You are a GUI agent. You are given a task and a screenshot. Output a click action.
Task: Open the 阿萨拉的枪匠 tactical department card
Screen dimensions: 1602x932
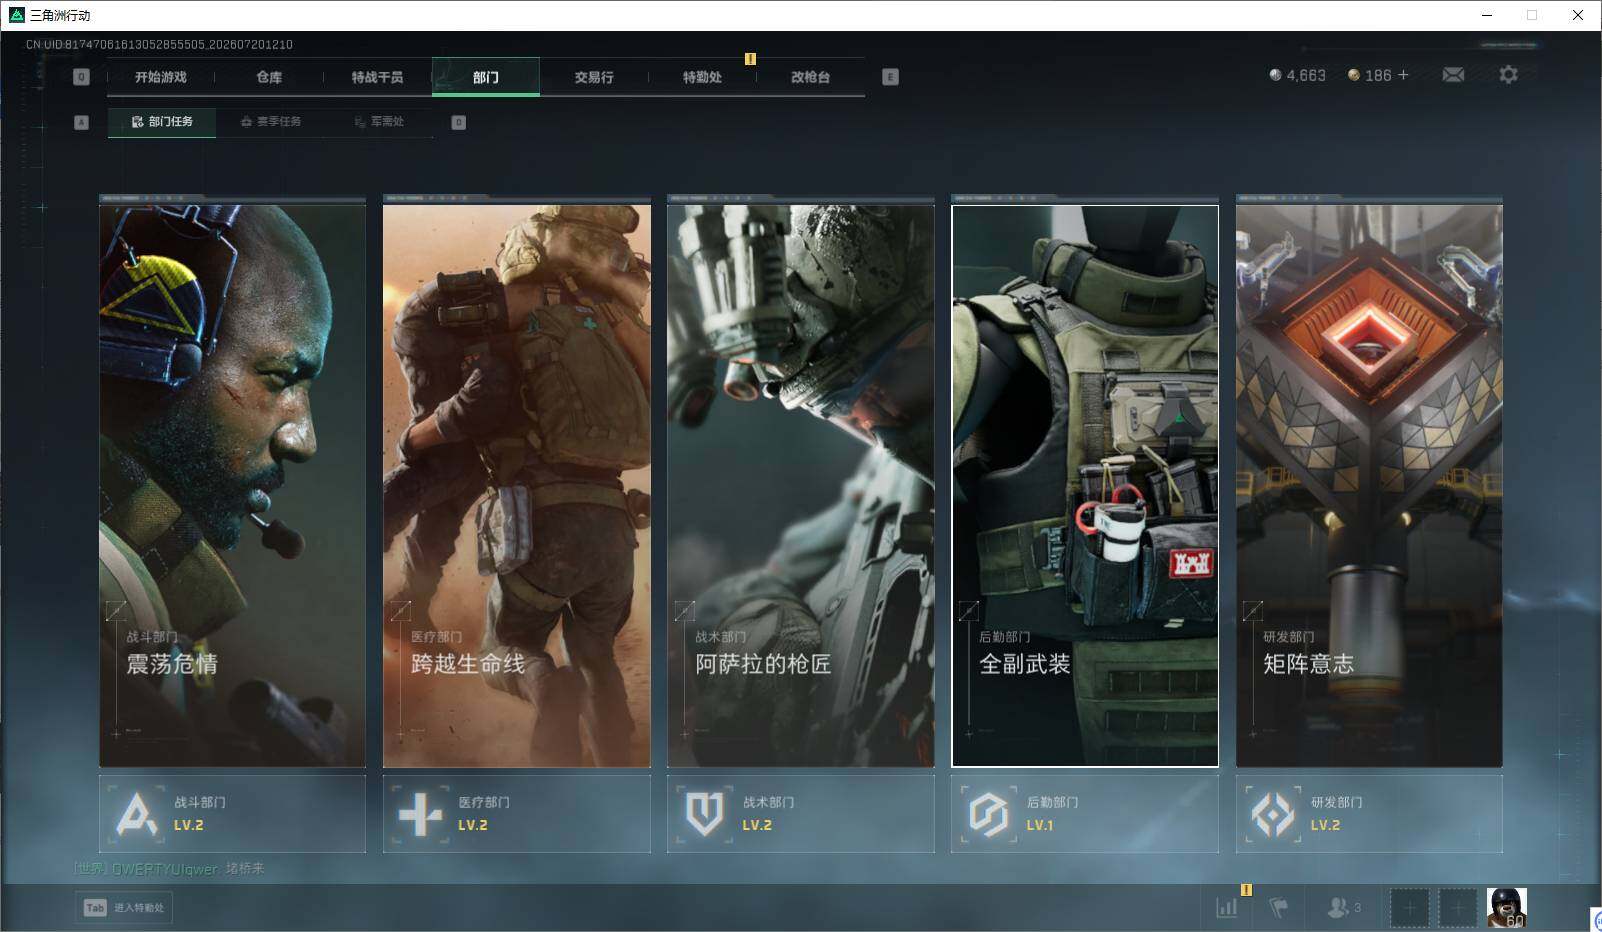tap(801, 486)
